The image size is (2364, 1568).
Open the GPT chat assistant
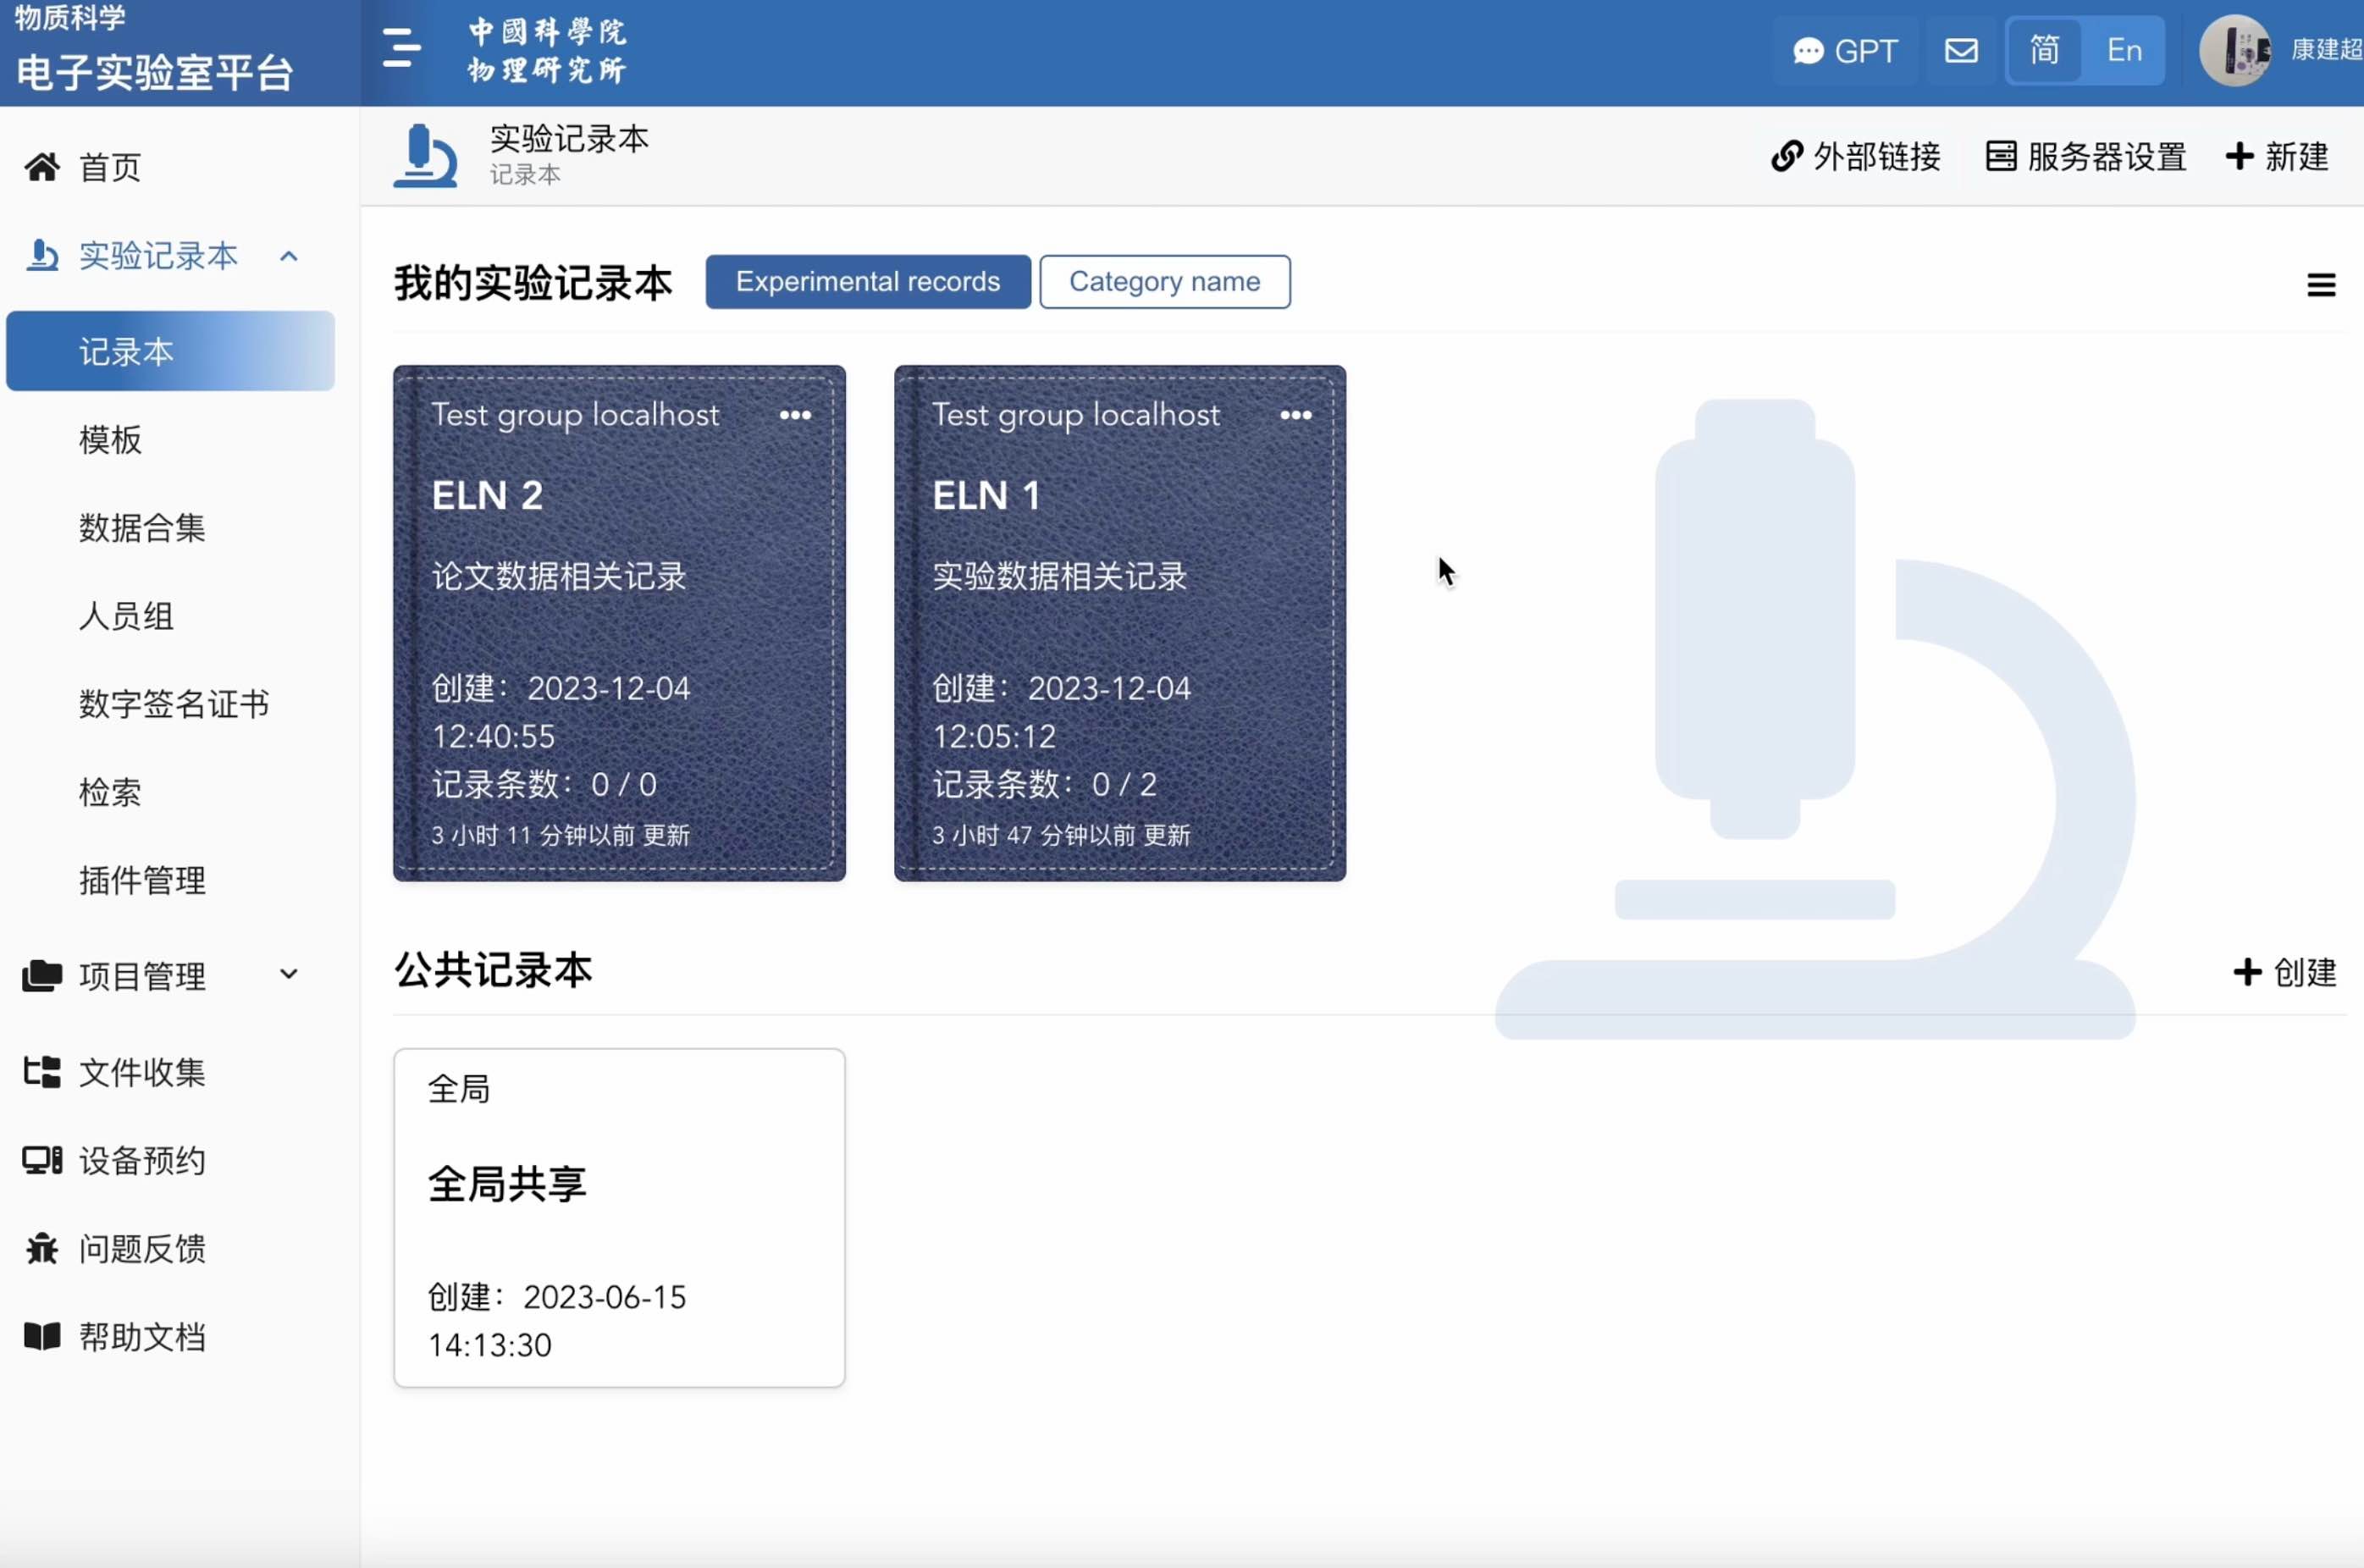1845,50
